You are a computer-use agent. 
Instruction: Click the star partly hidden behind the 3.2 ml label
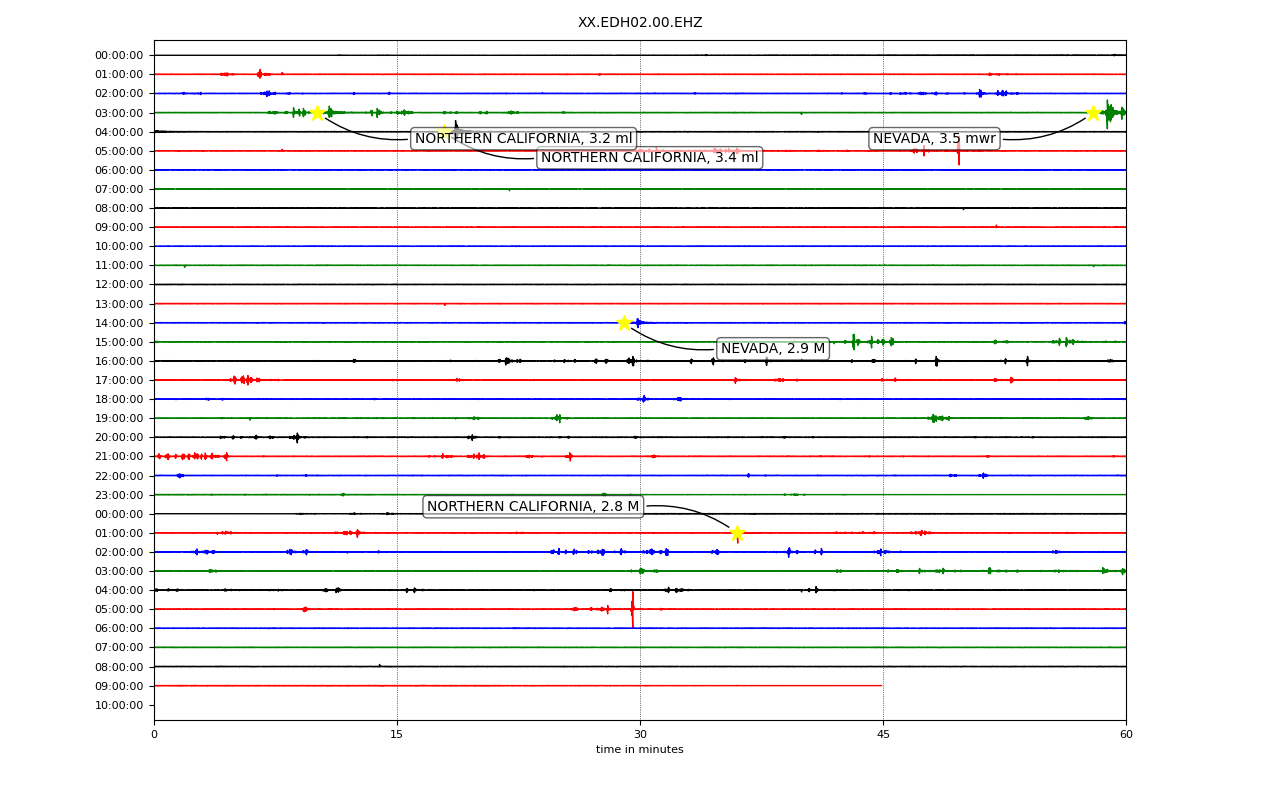click(445, 131)
